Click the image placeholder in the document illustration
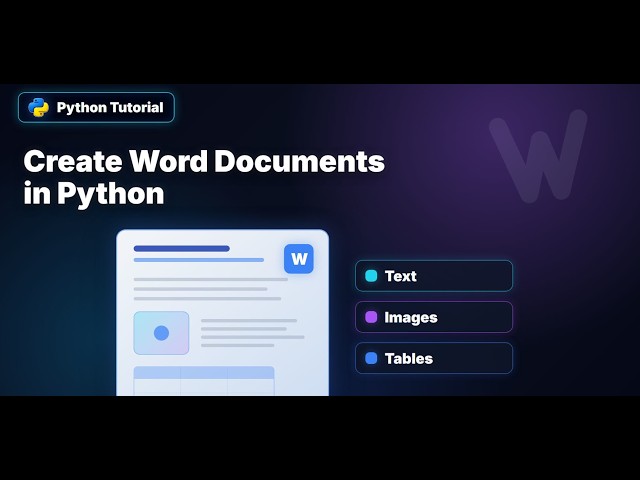Image resolution: width=640 pixels, height=480 pixels. coord(161,333)
